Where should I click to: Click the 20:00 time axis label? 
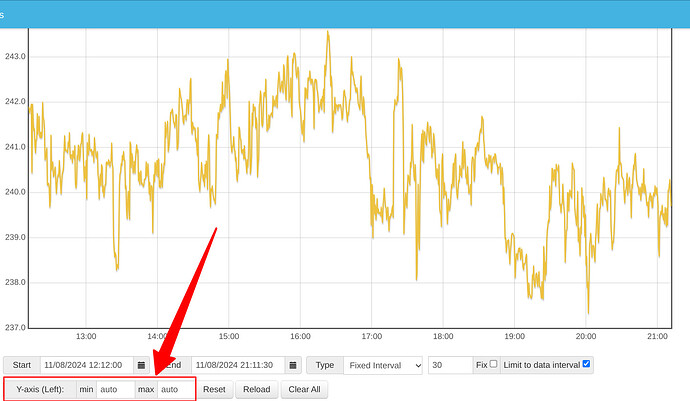click(x=586, y=336)
